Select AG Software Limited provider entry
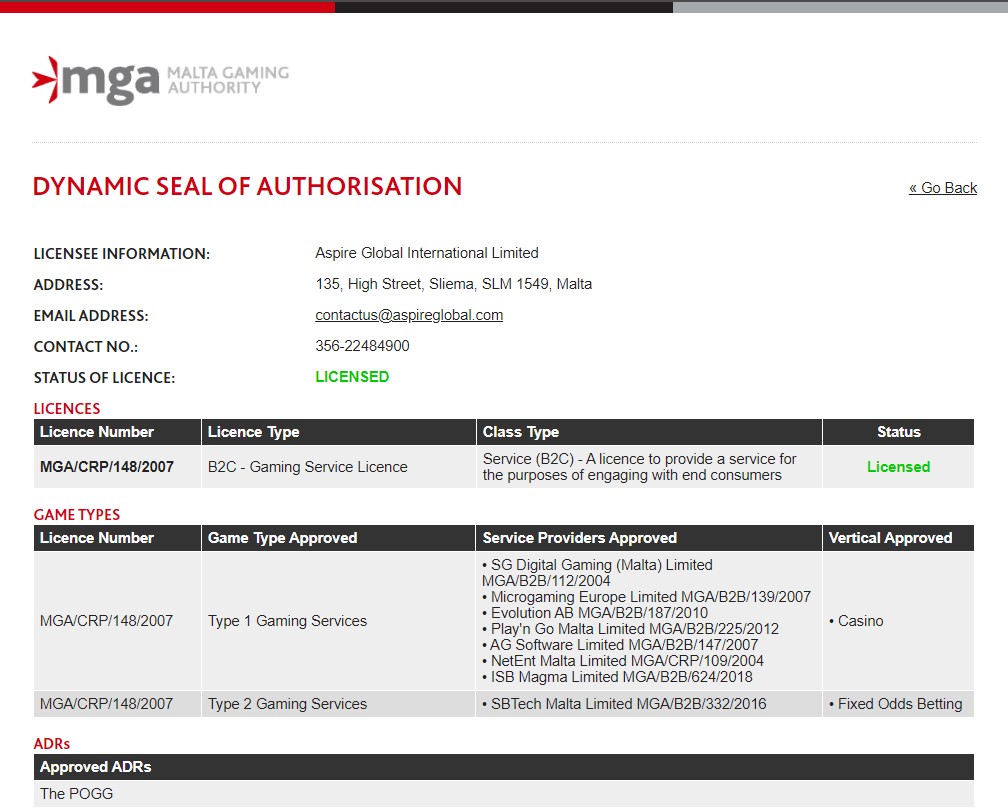The image size is (1008, 810). tap(620, 645)
